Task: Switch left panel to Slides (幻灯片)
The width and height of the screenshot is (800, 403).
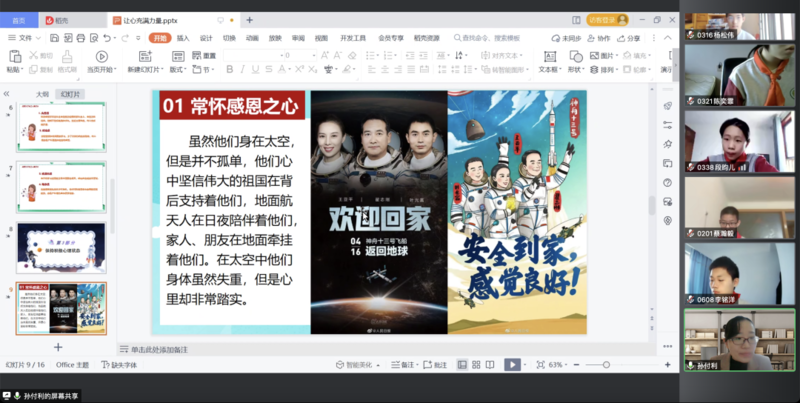Action: pyautogui.click(x=70, y=94)
